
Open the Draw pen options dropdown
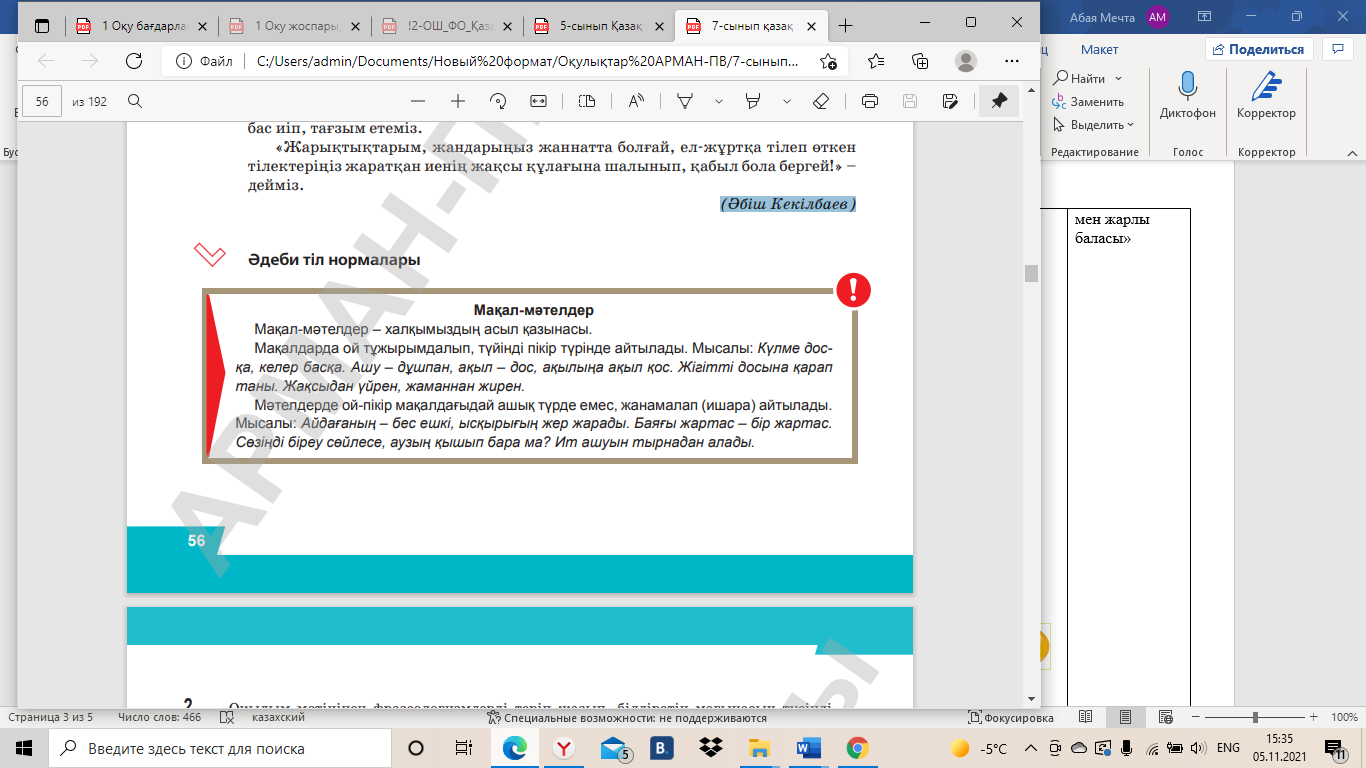[719, 101]
